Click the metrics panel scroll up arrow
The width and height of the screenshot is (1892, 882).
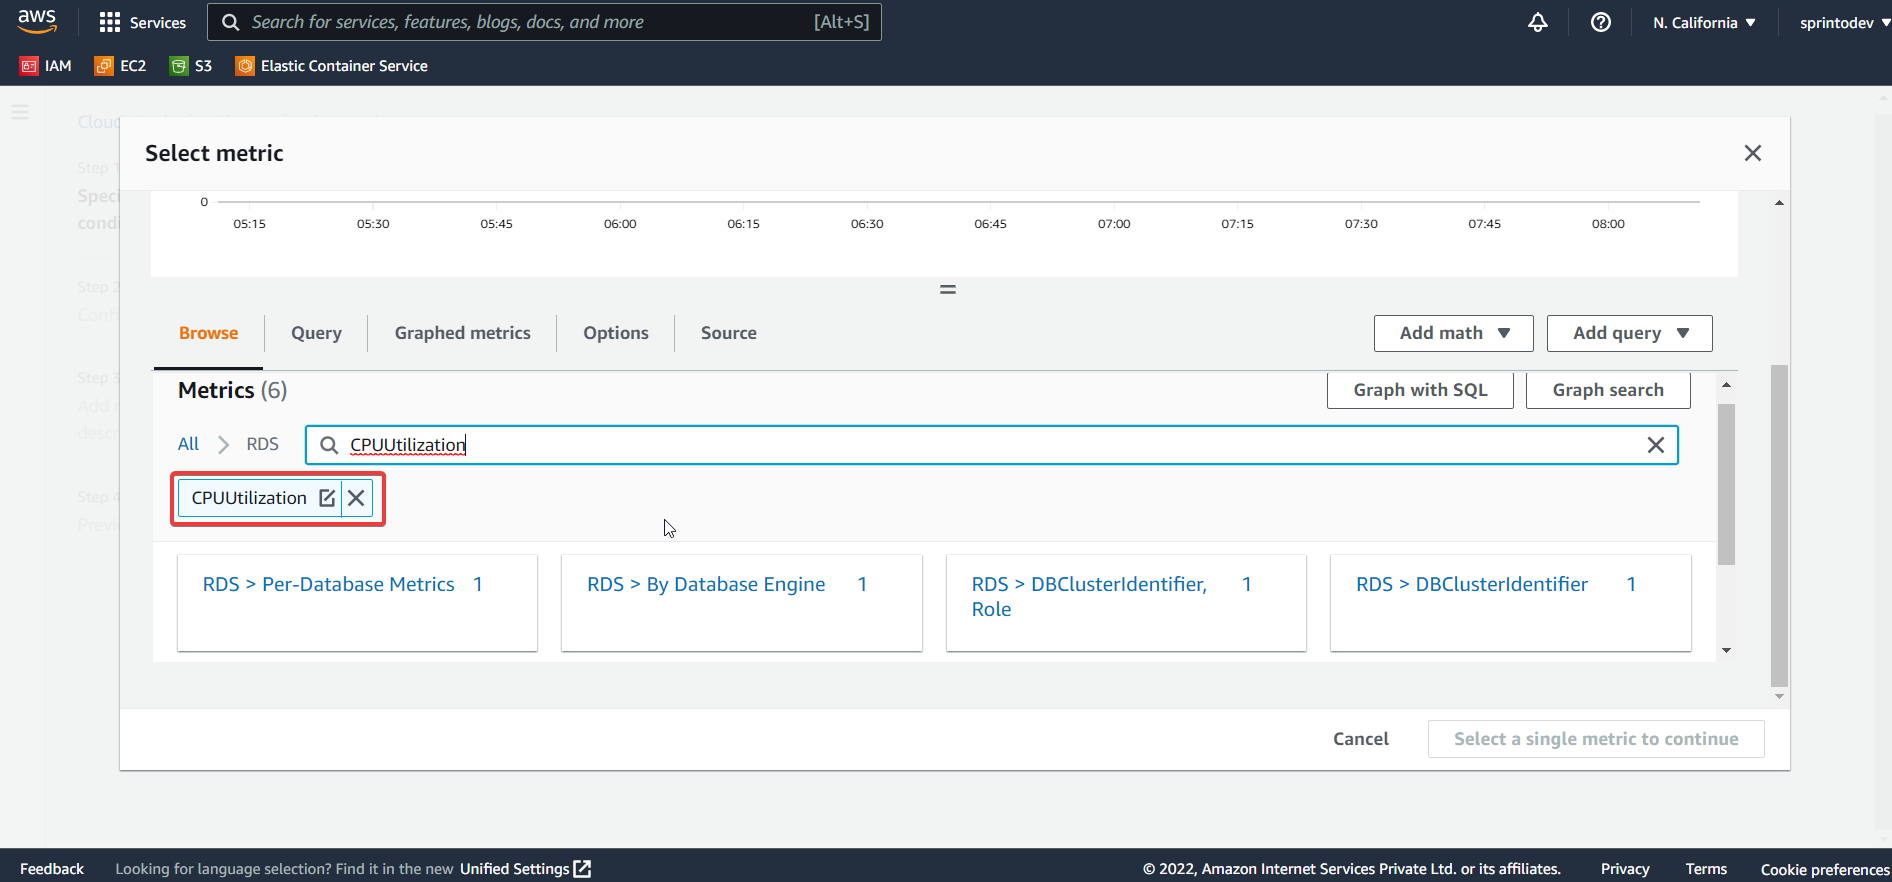point(1726,385)
